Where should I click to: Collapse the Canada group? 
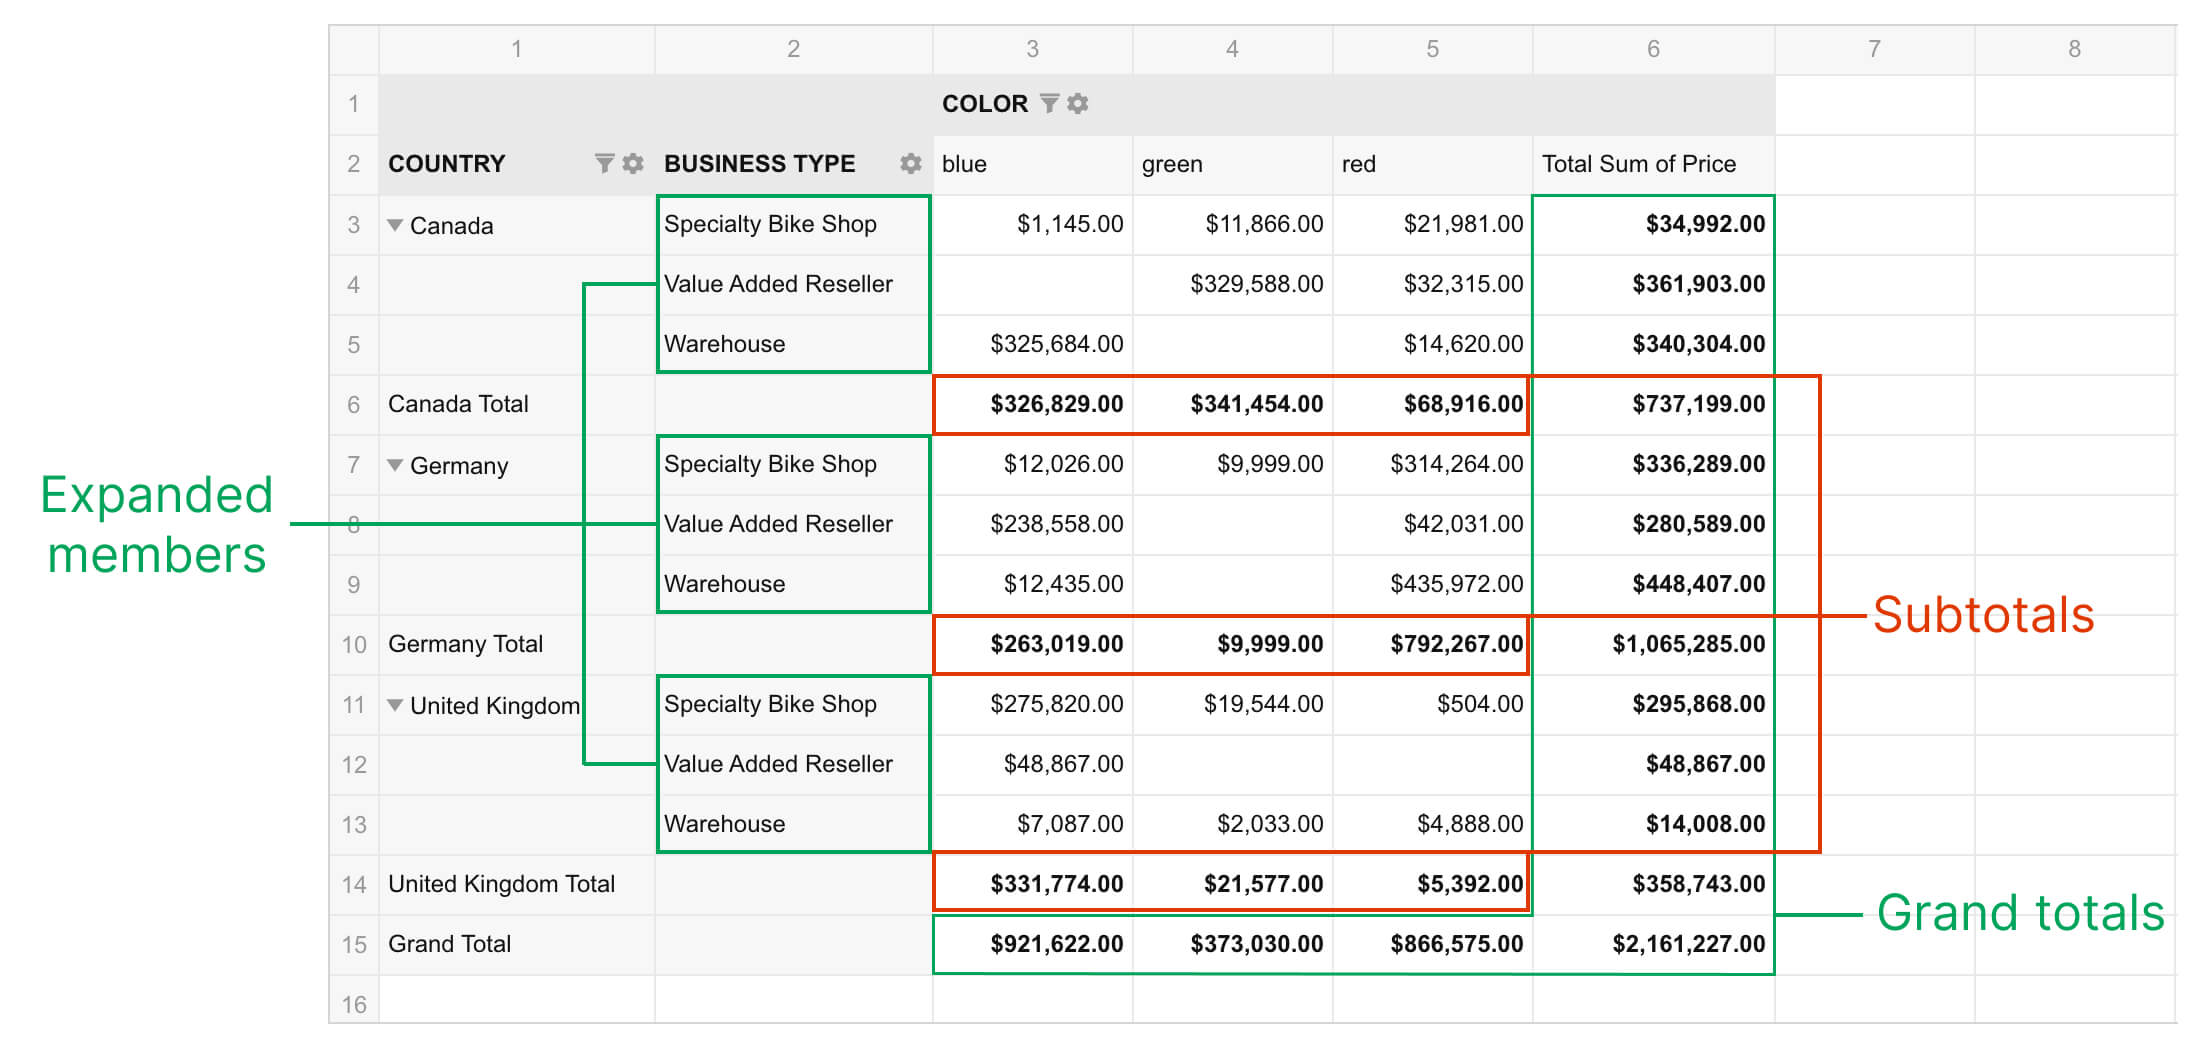[x=395, y=225]
